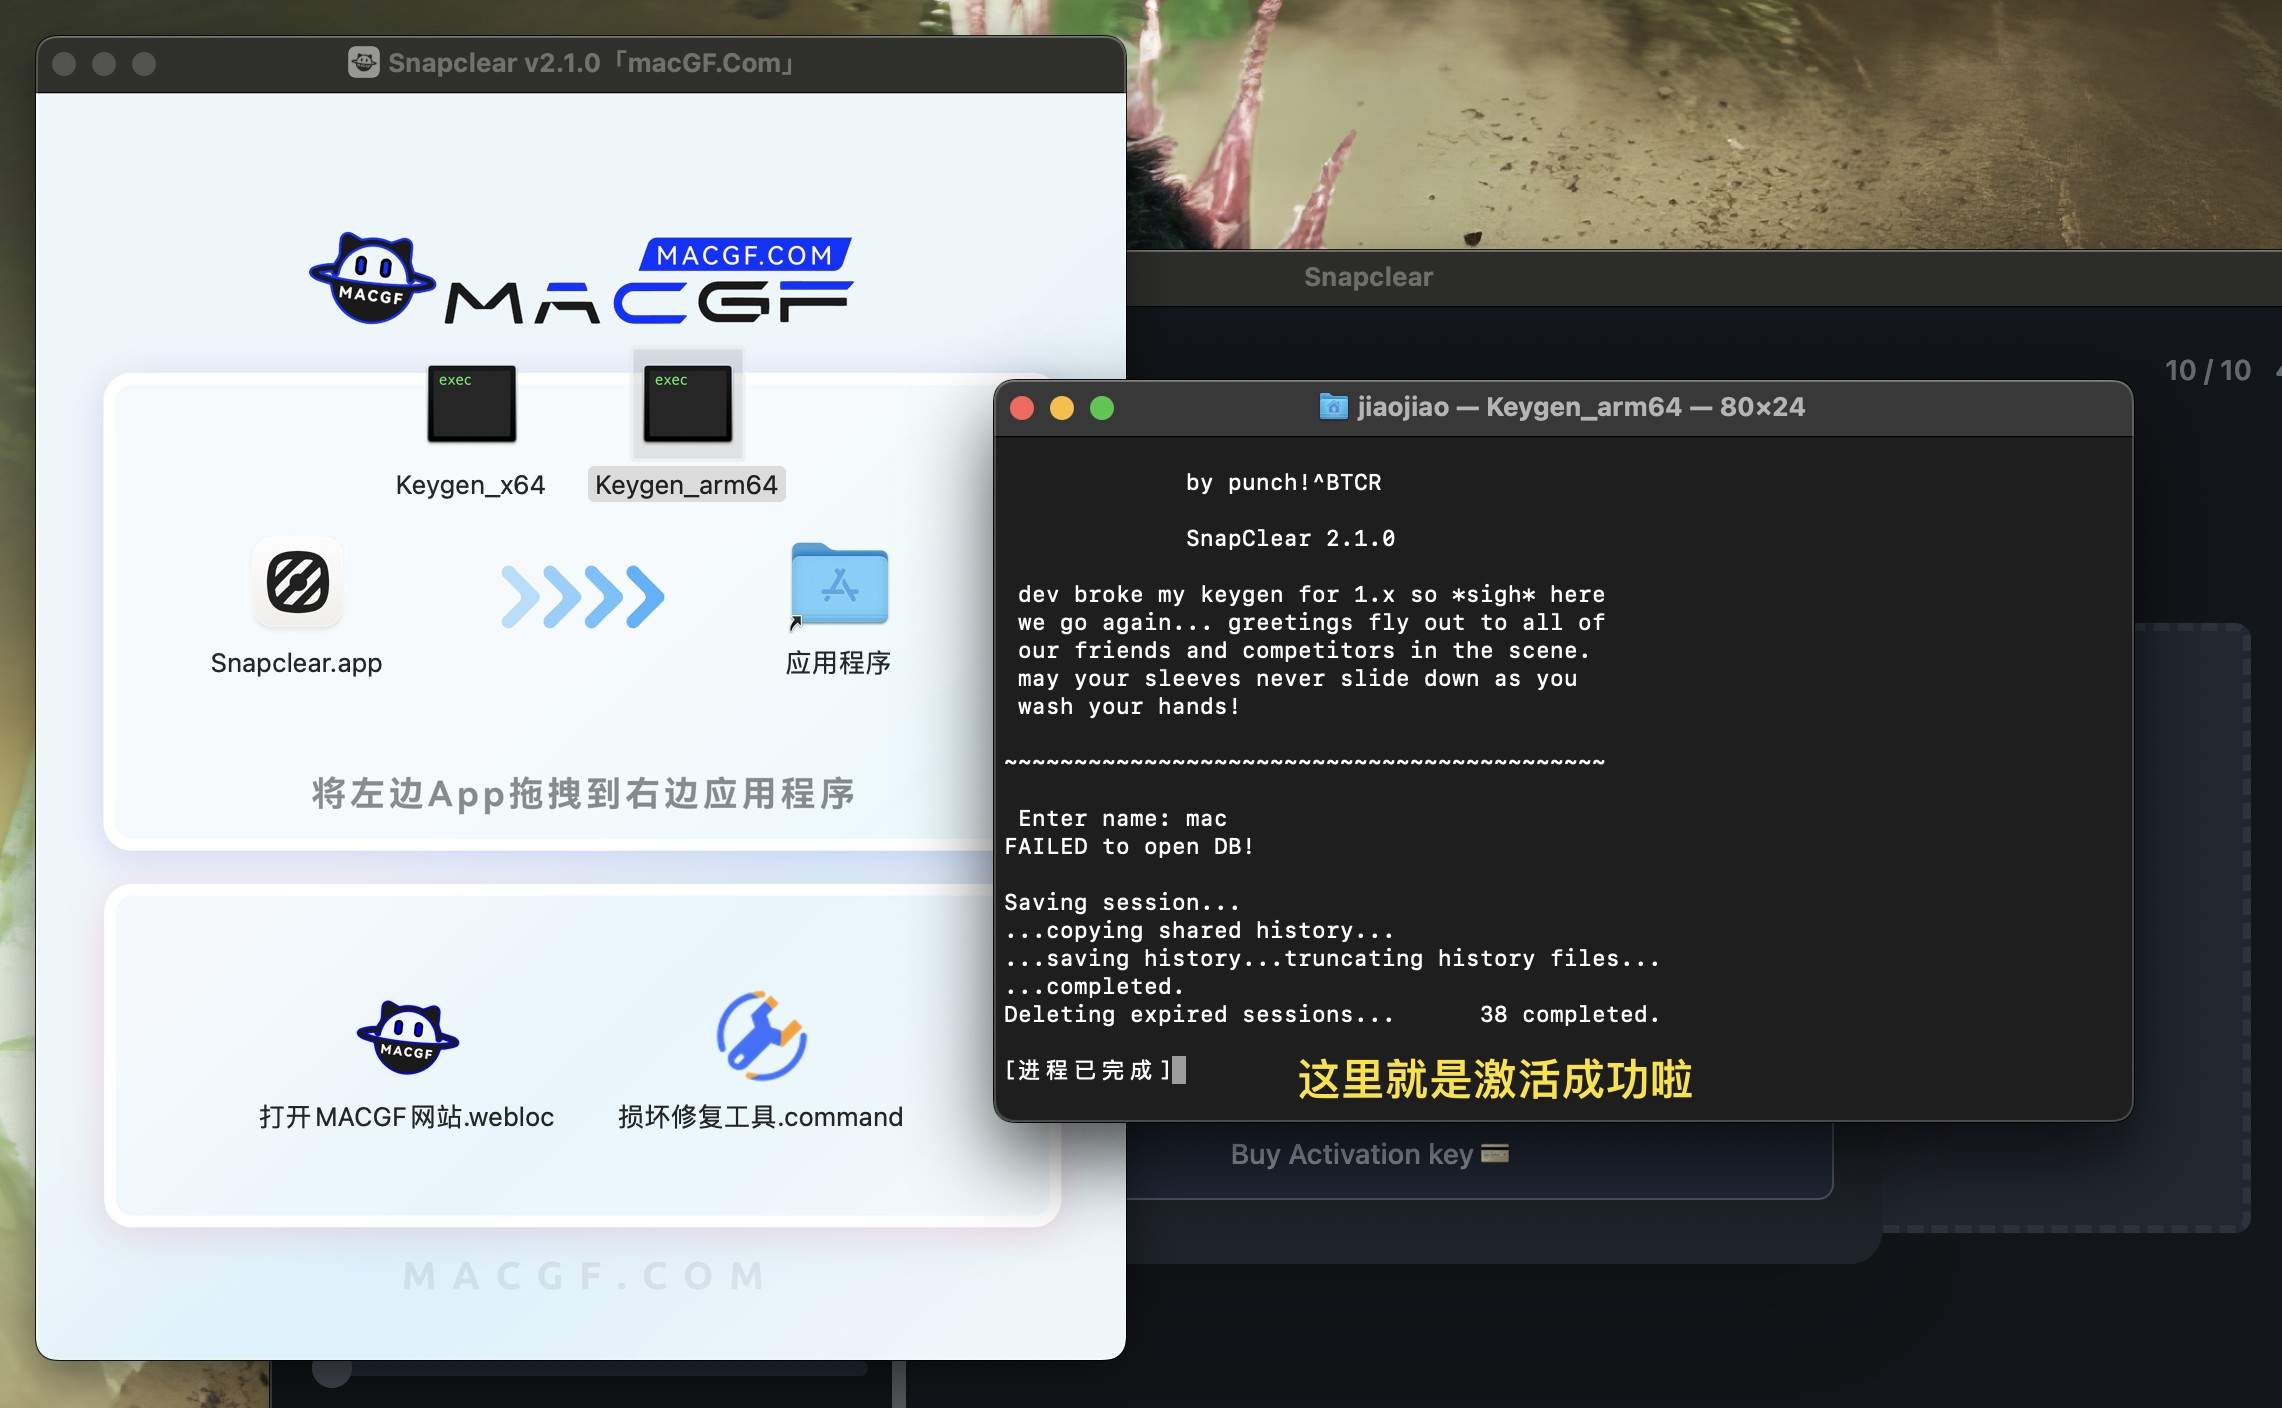Open the Keygen_arm64 executable
Viewport: 2282px width, 1408px height.
pos(687,405)
